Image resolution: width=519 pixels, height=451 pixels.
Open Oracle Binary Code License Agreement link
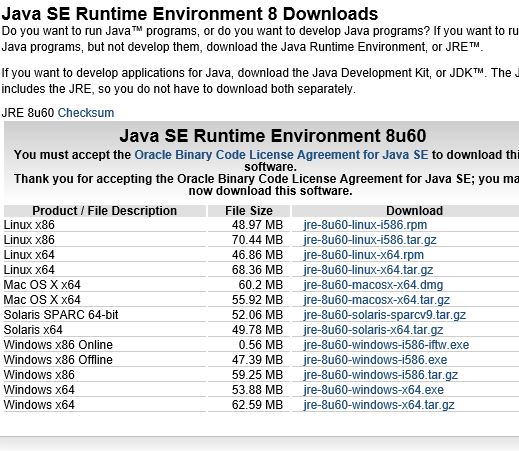tap(281, 155)
